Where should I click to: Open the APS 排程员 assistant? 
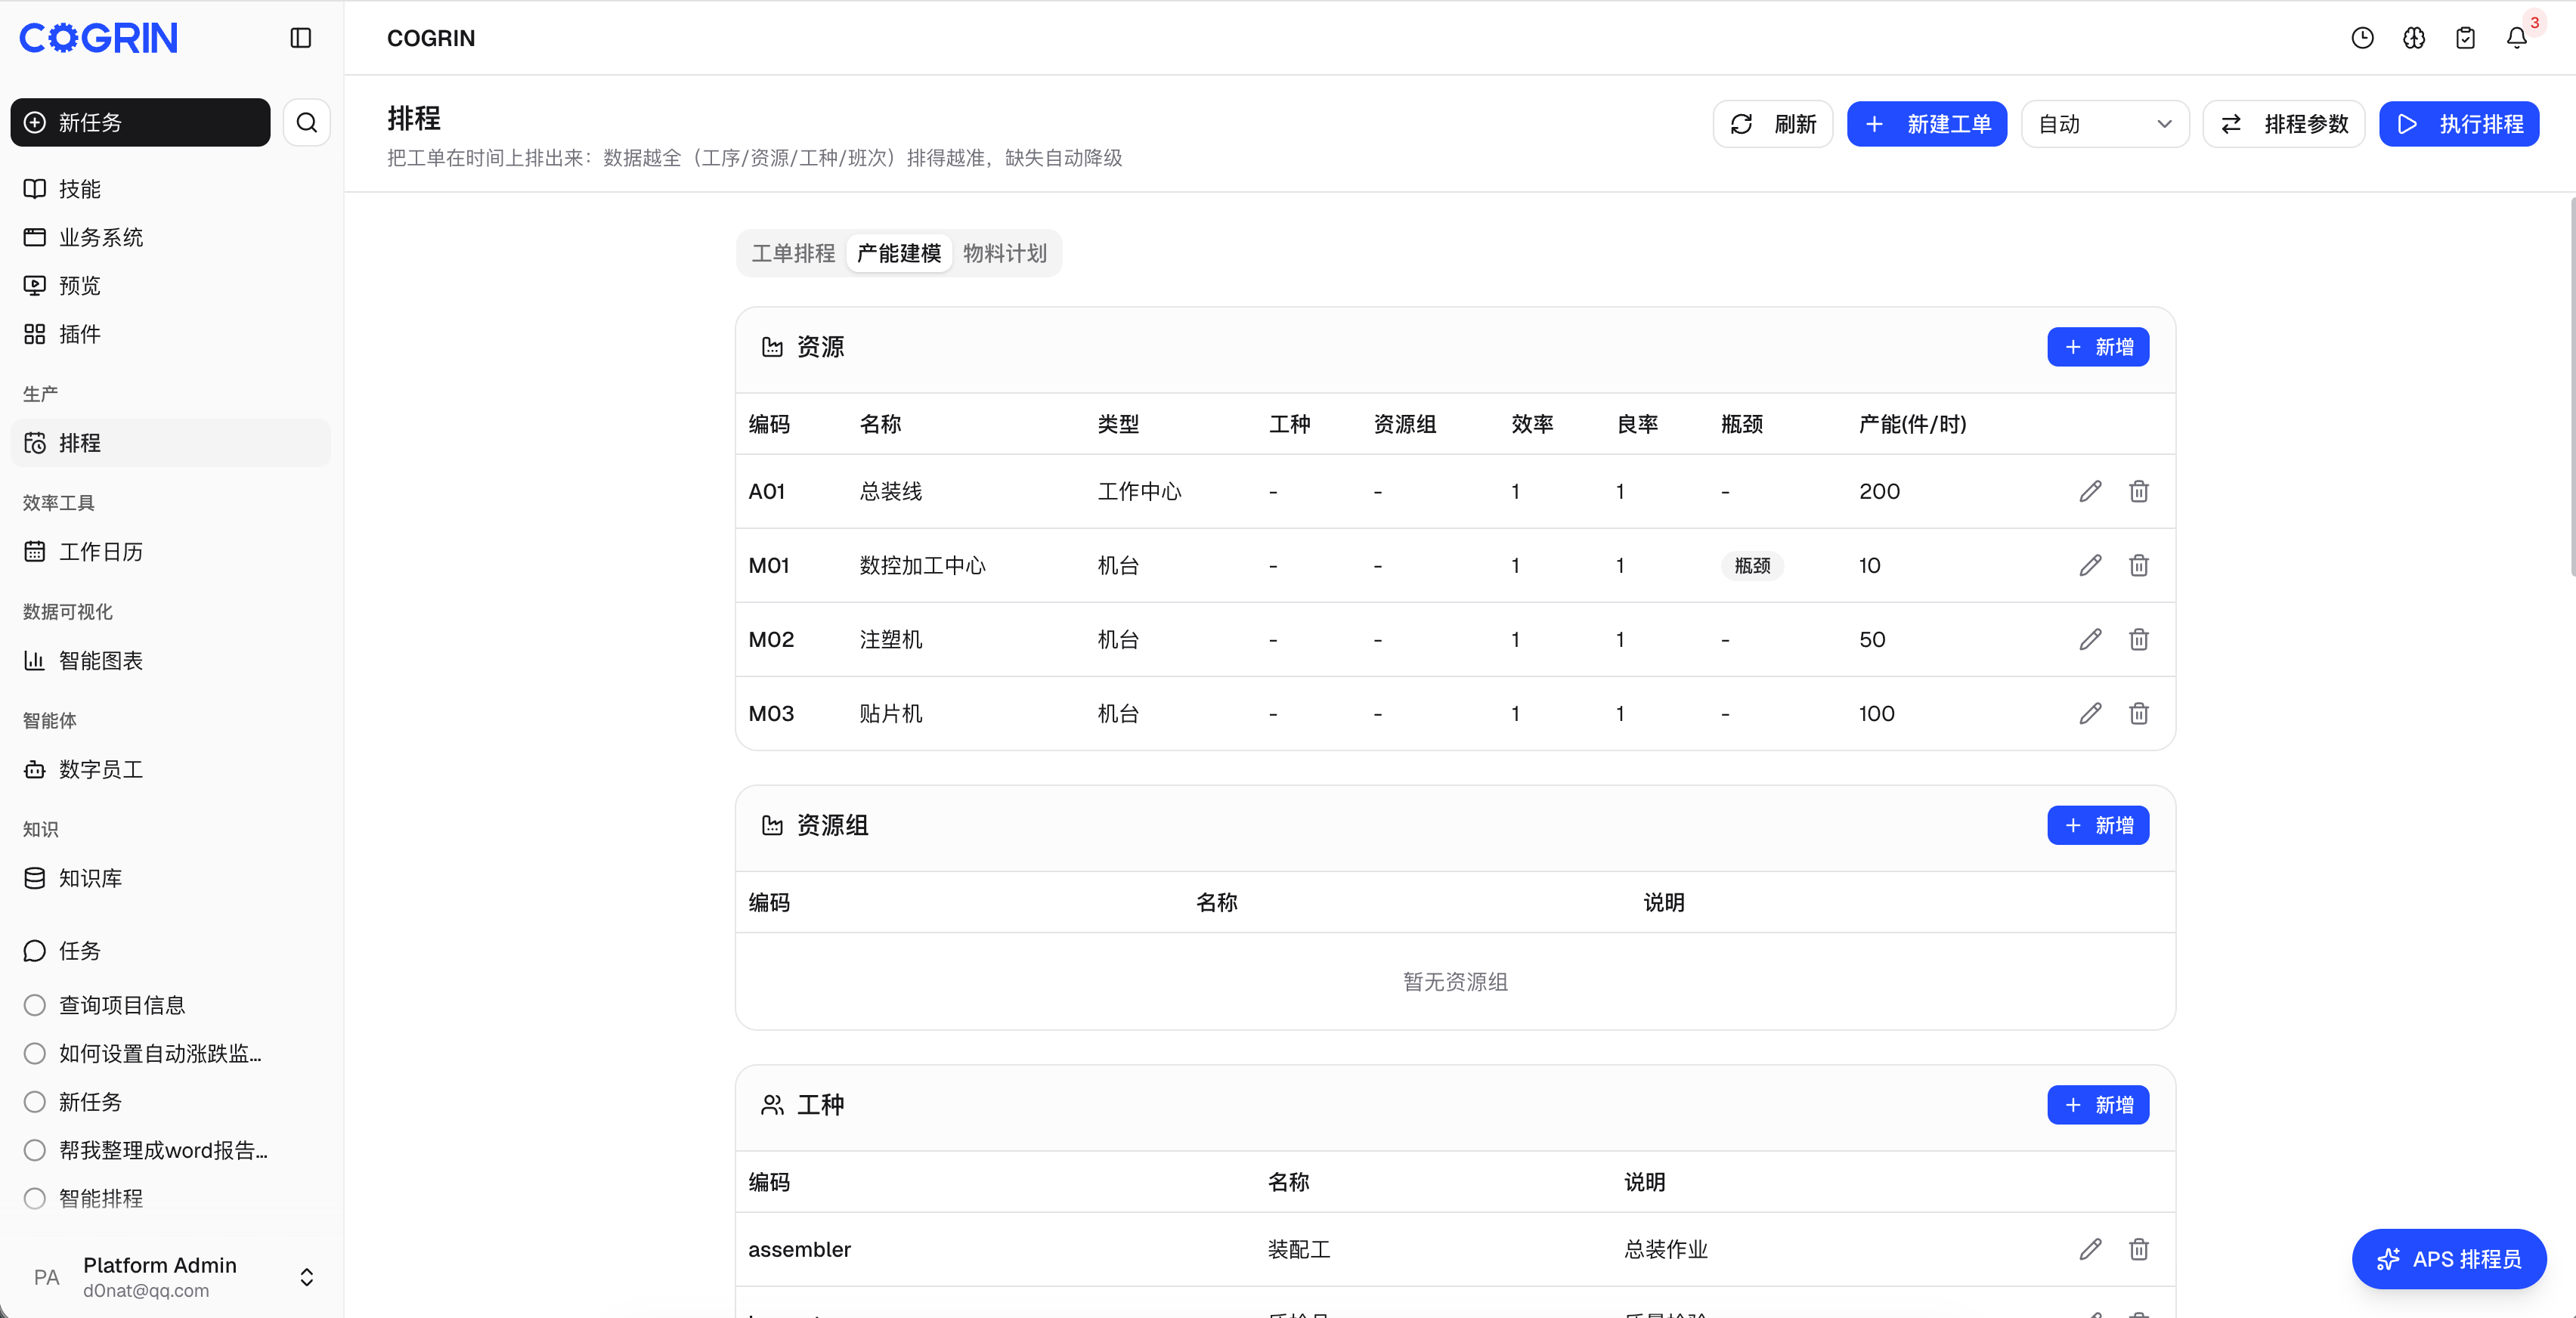2449,1259
